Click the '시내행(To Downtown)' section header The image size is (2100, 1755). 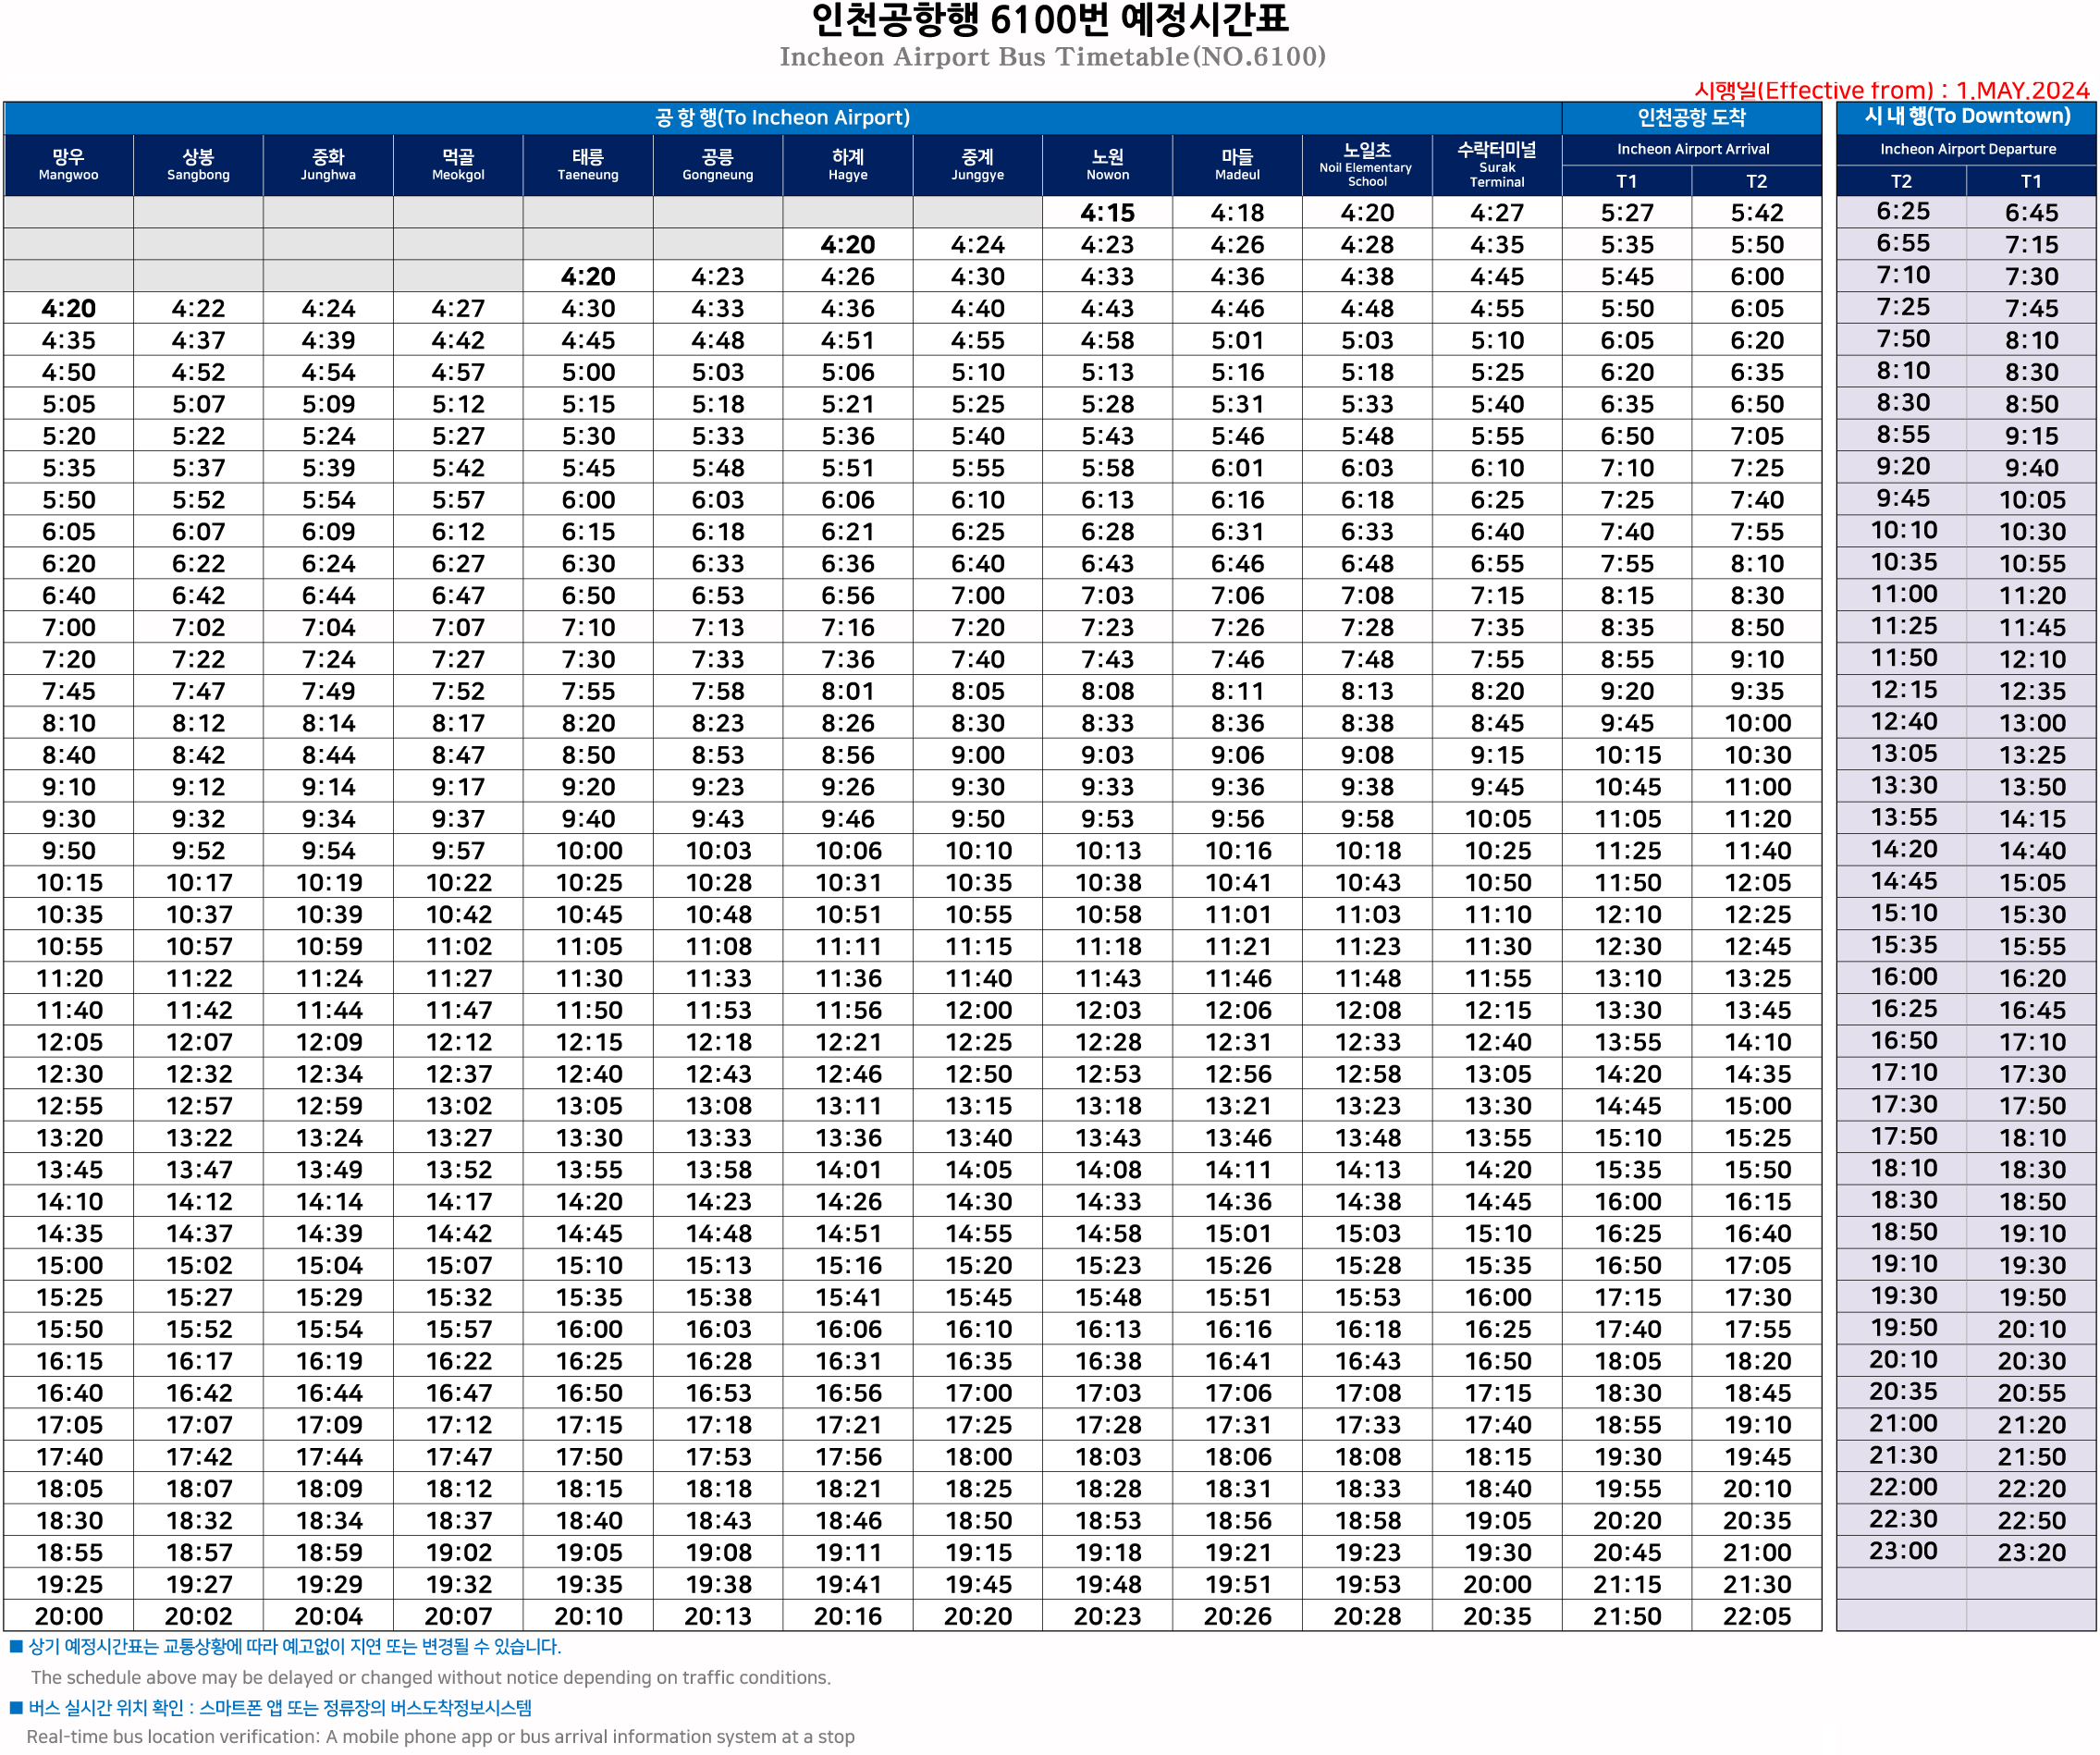1967,116
